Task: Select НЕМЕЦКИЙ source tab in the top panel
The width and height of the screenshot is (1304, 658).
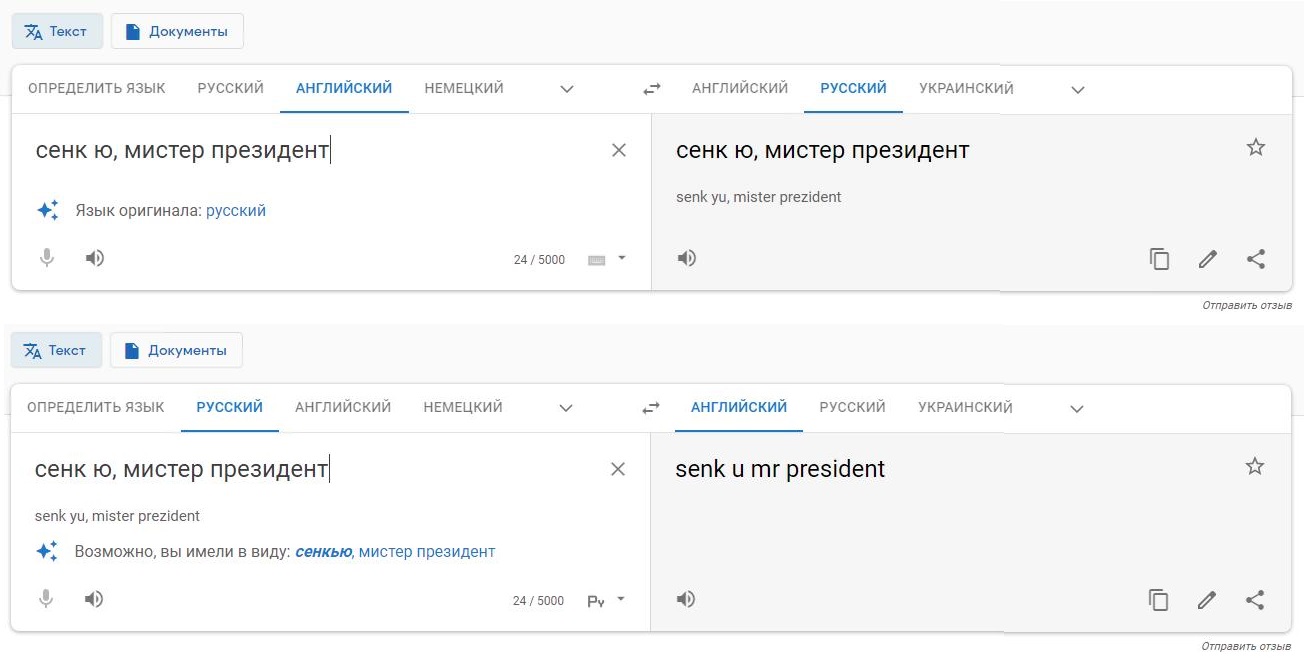Action: tap(464, 88)
